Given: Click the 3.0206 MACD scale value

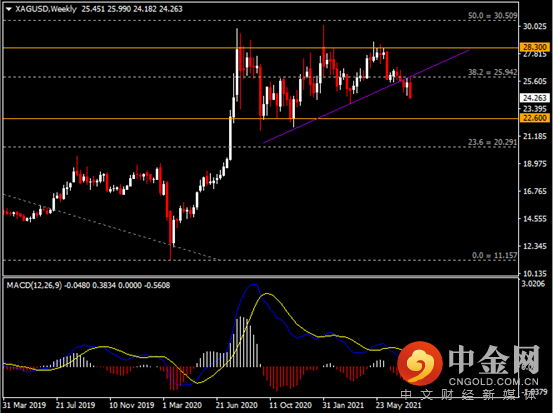Looking at the screenshot, I should pyautogui.click(x=533, y=284).
